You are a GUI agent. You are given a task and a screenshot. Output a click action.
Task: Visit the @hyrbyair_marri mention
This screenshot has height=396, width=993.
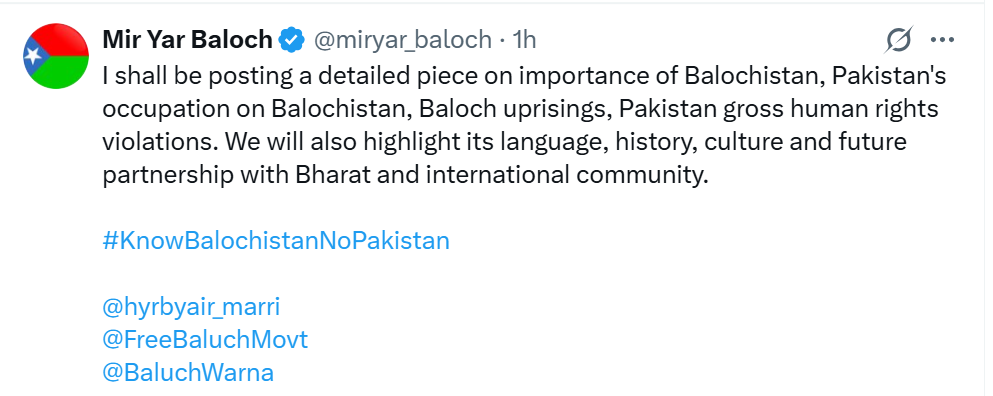(191, 307)
